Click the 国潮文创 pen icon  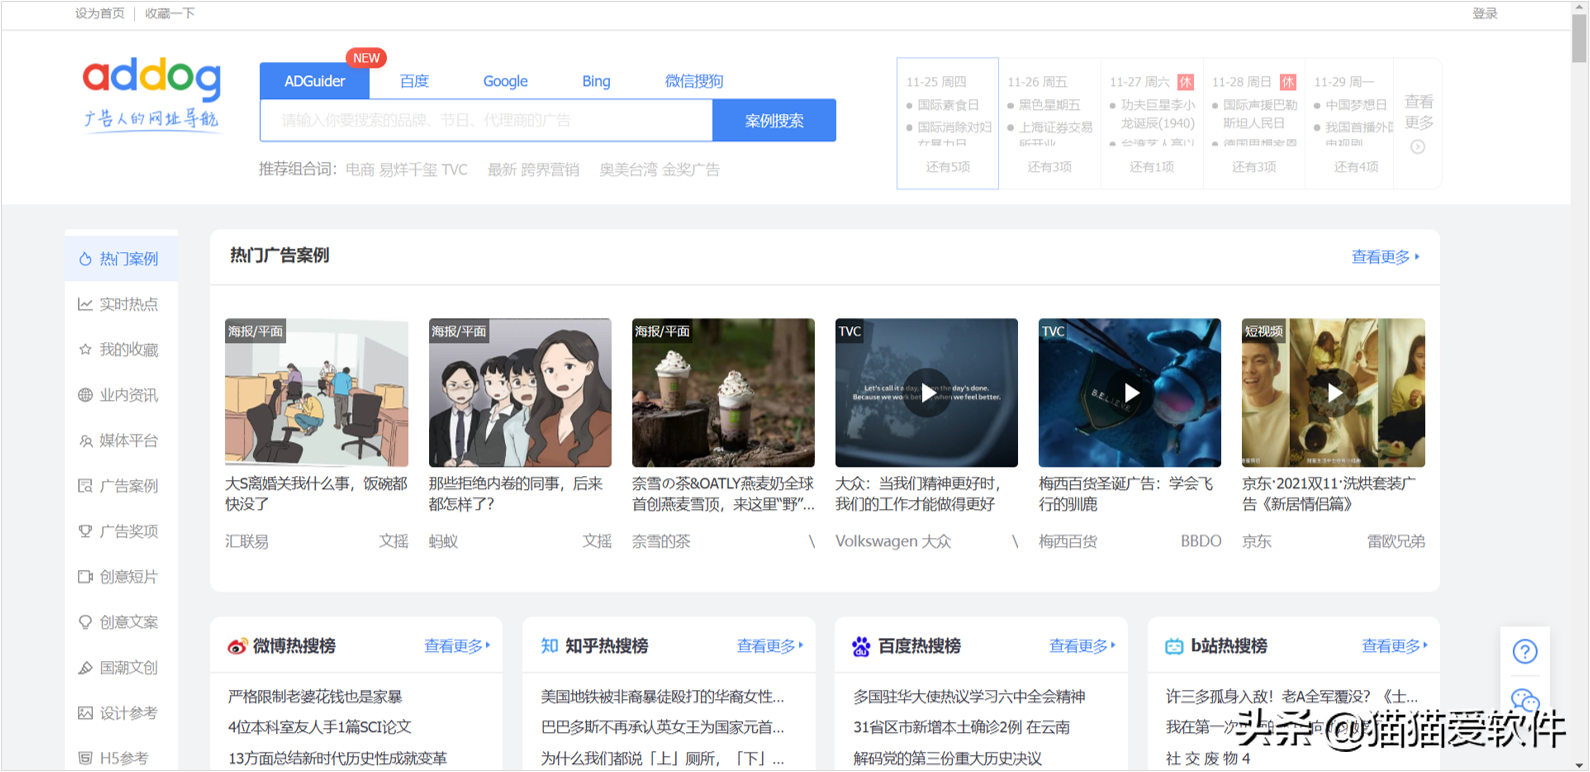click(x=85, y=668)
